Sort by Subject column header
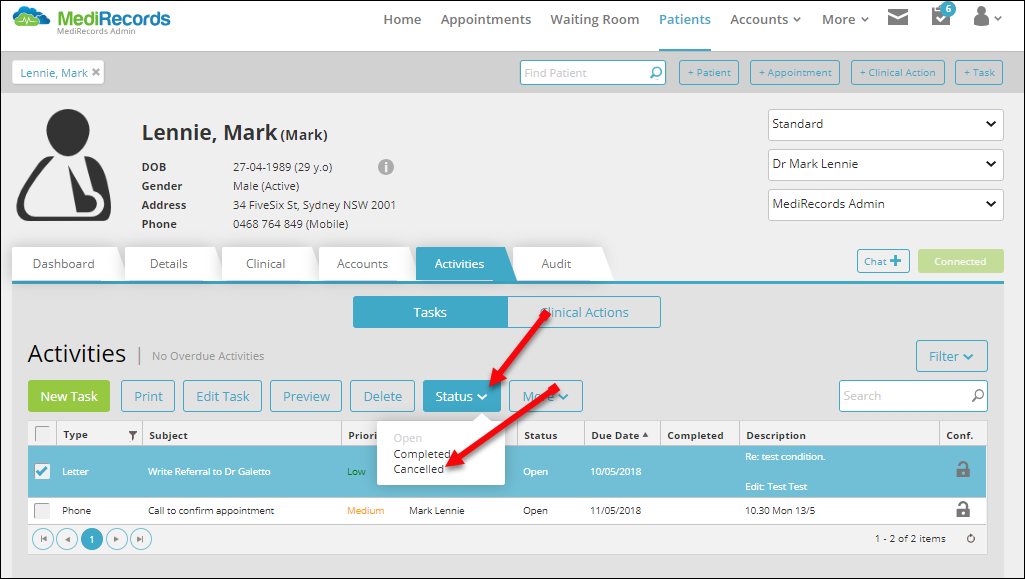Screen dimensions: 1025x579 pos(242,435)
